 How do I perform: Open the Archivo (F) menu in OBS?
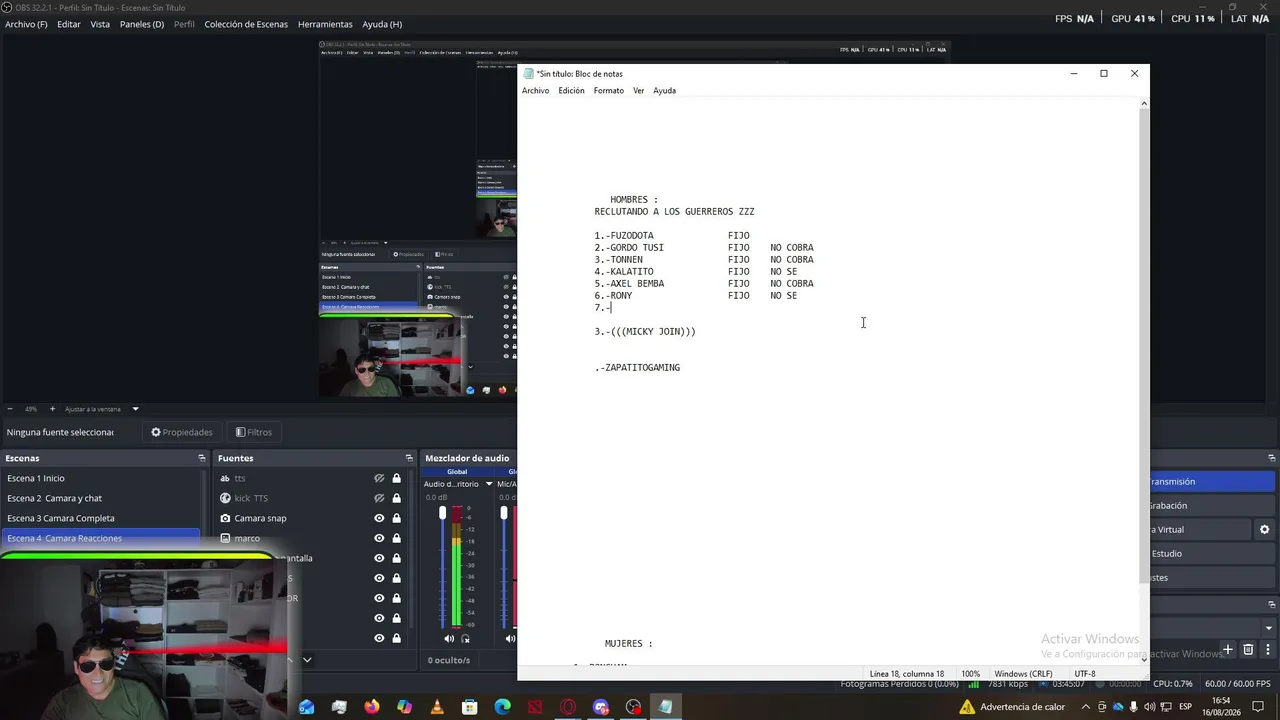(26, 24)
